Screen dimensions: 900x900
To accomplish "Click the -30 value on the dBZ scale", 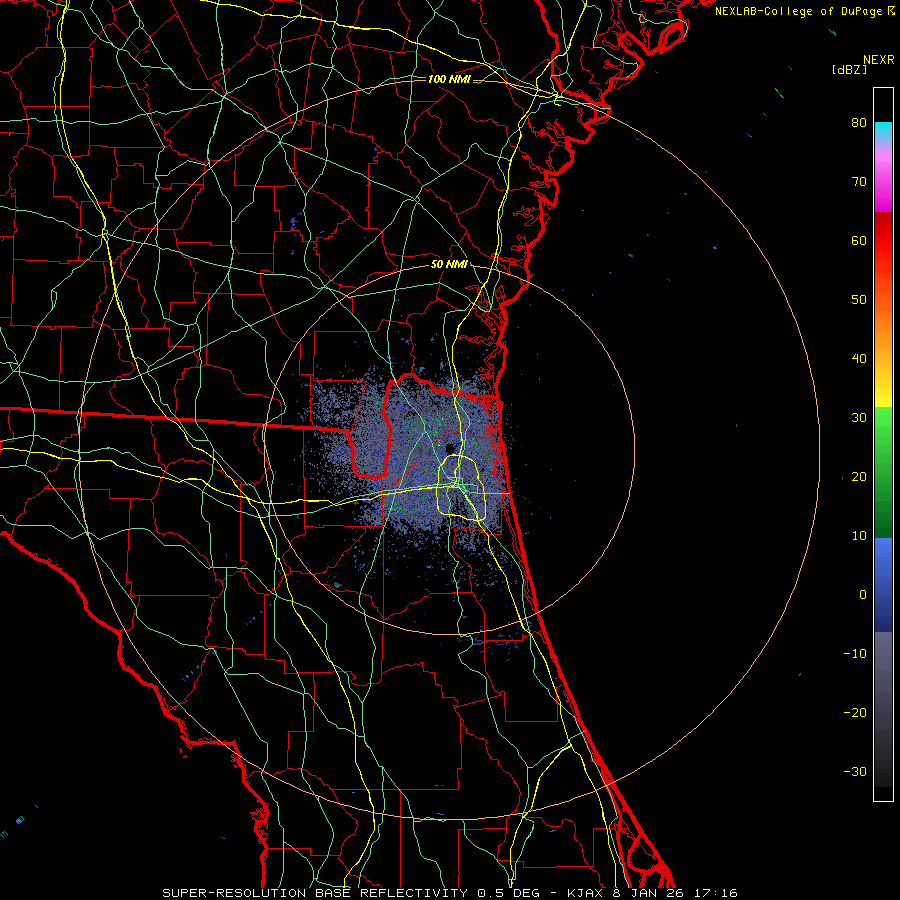I will click(x=855, y=772).
